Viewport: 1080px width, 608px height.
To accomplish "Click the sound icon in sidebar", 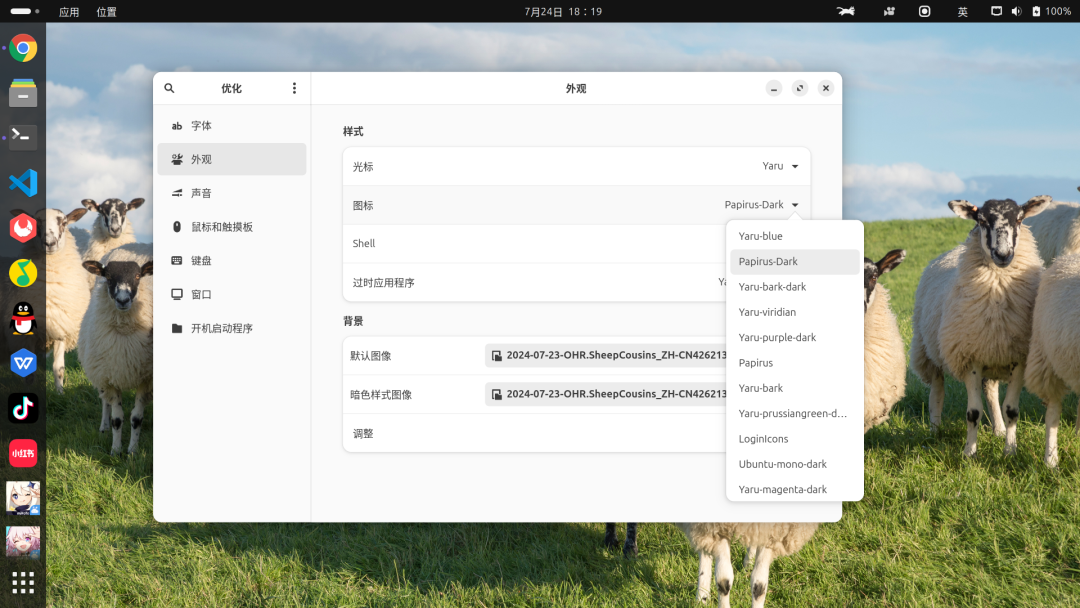I will 177,193.
